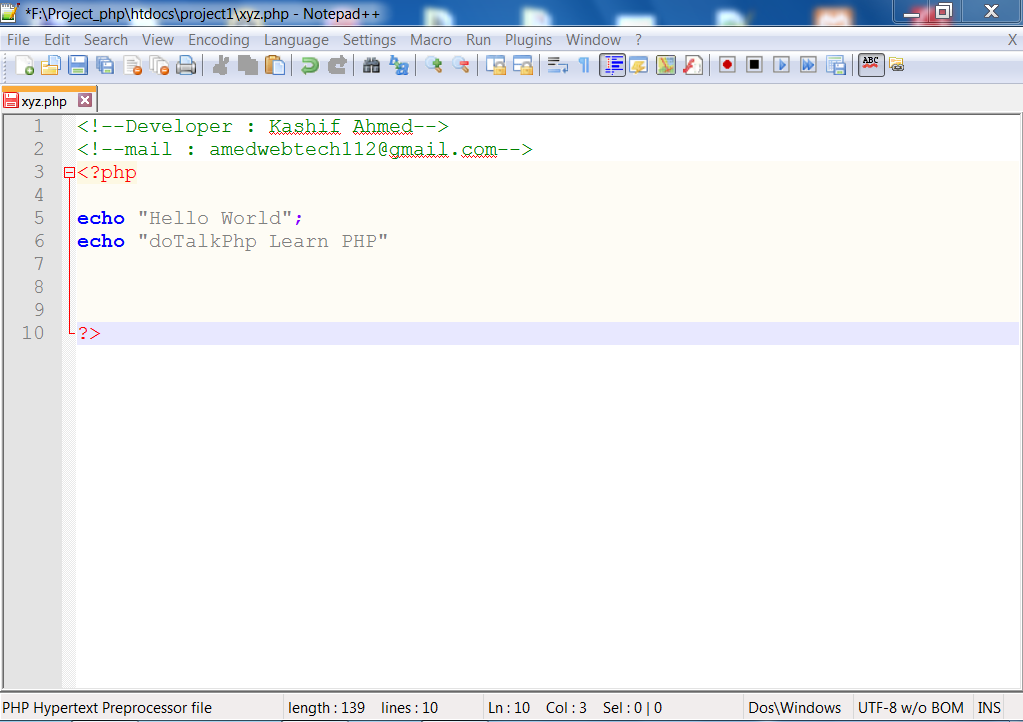Image resolution: width=1023 pixels, height=722 pixels.
Task: Select the Replace toolbar icon
Action: pos(398,64)
